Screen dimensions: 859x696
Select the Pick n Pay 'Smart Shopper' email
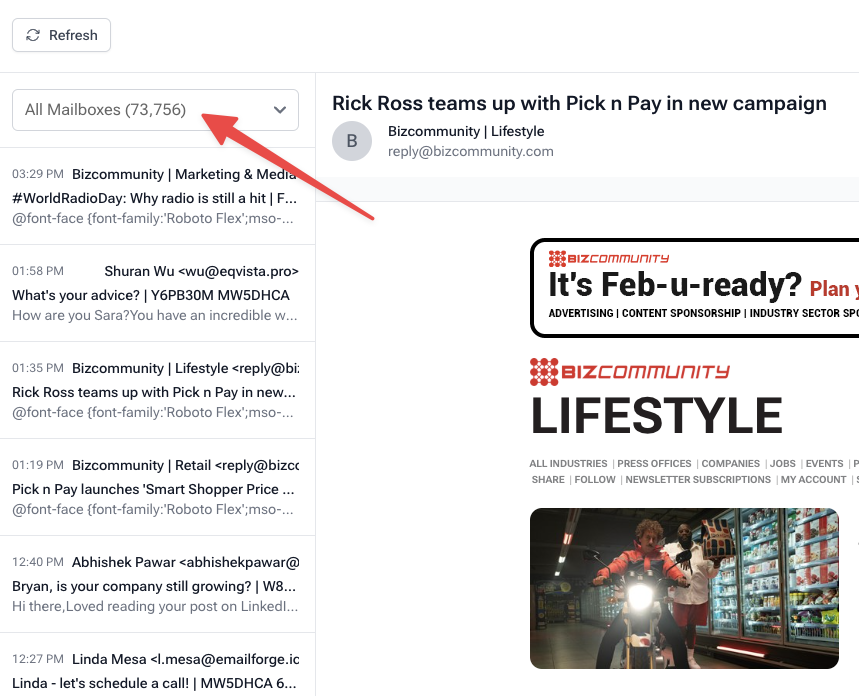156,488
